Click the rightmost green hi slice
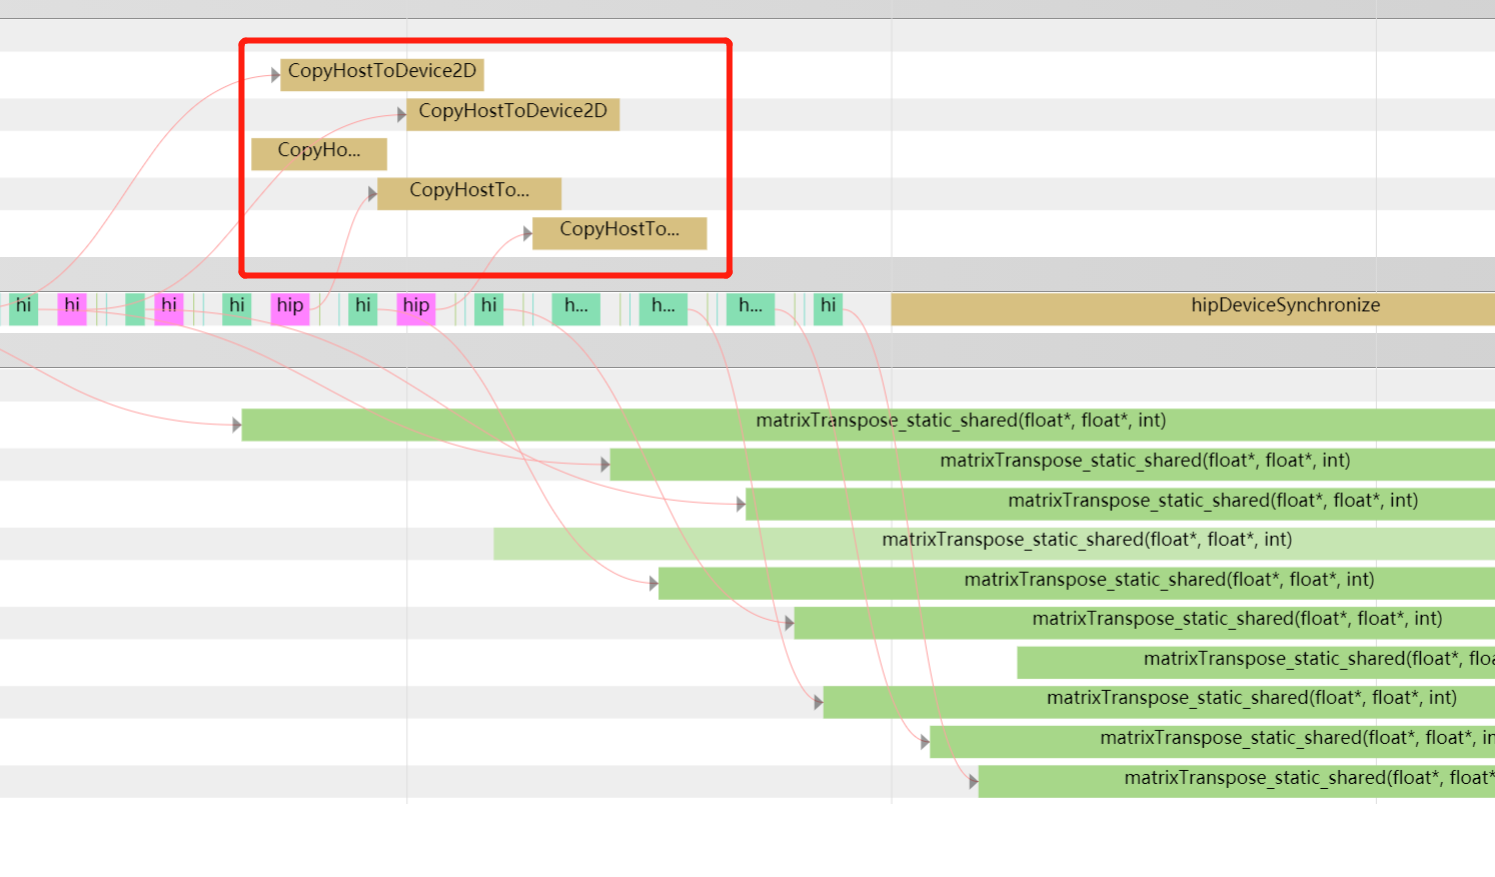Screen dimensions: 1495x877 point(827,306)
